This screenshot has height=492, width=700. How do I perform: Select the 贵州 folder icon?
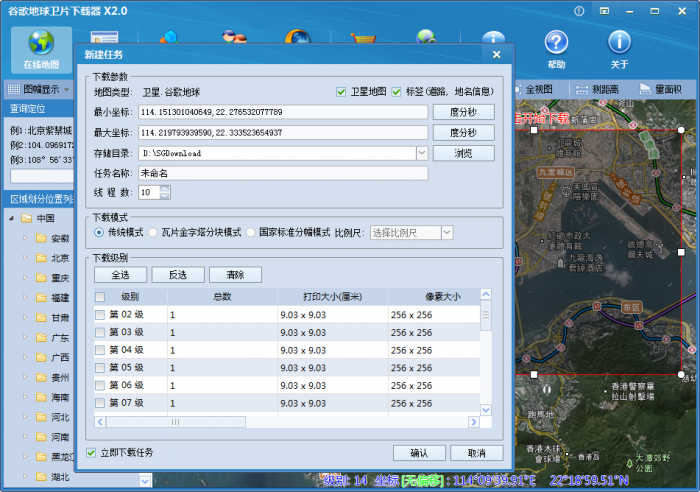42,377
